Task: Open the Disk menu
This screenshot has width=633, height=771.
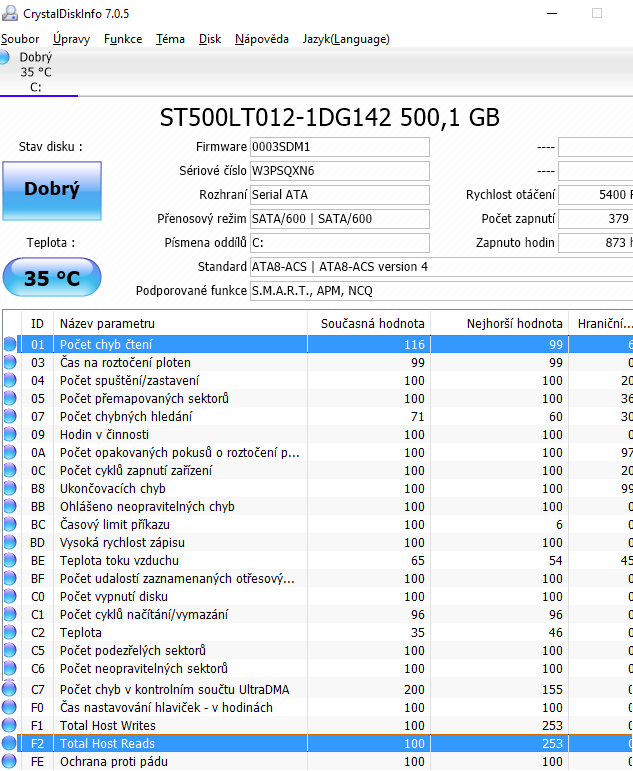Action: [x=210, y=39]
